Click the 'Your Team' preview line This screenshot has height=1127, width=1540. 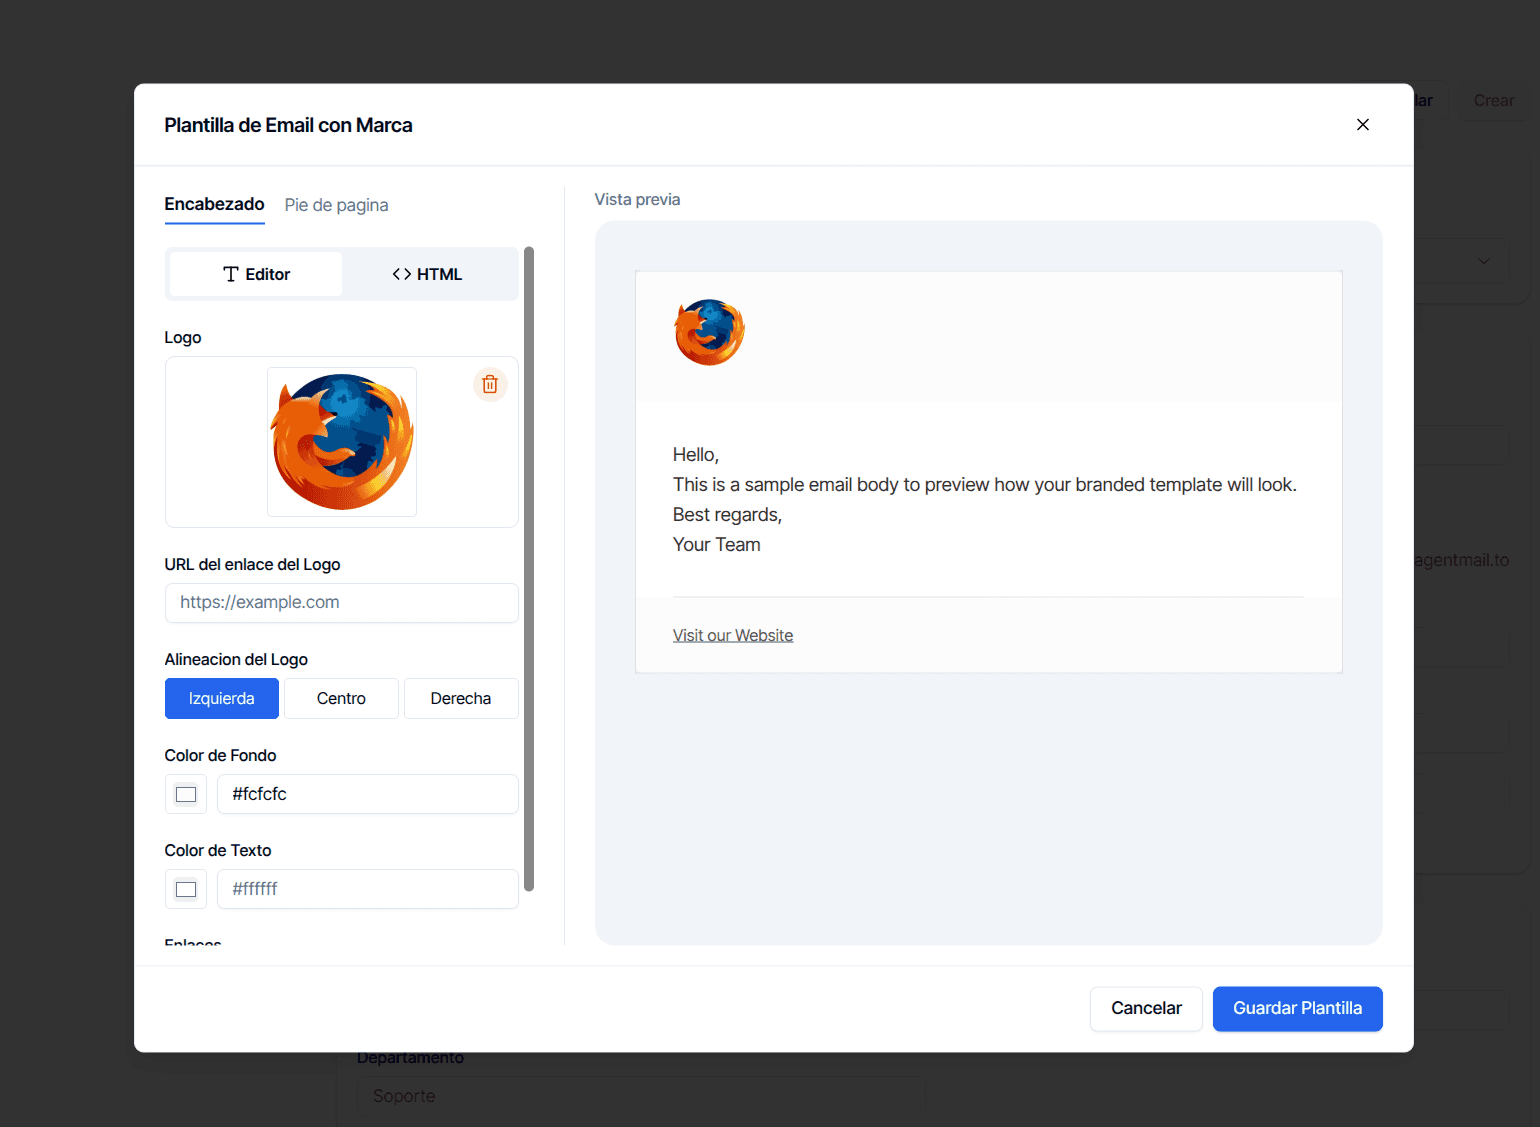click(x=717, y=545)
